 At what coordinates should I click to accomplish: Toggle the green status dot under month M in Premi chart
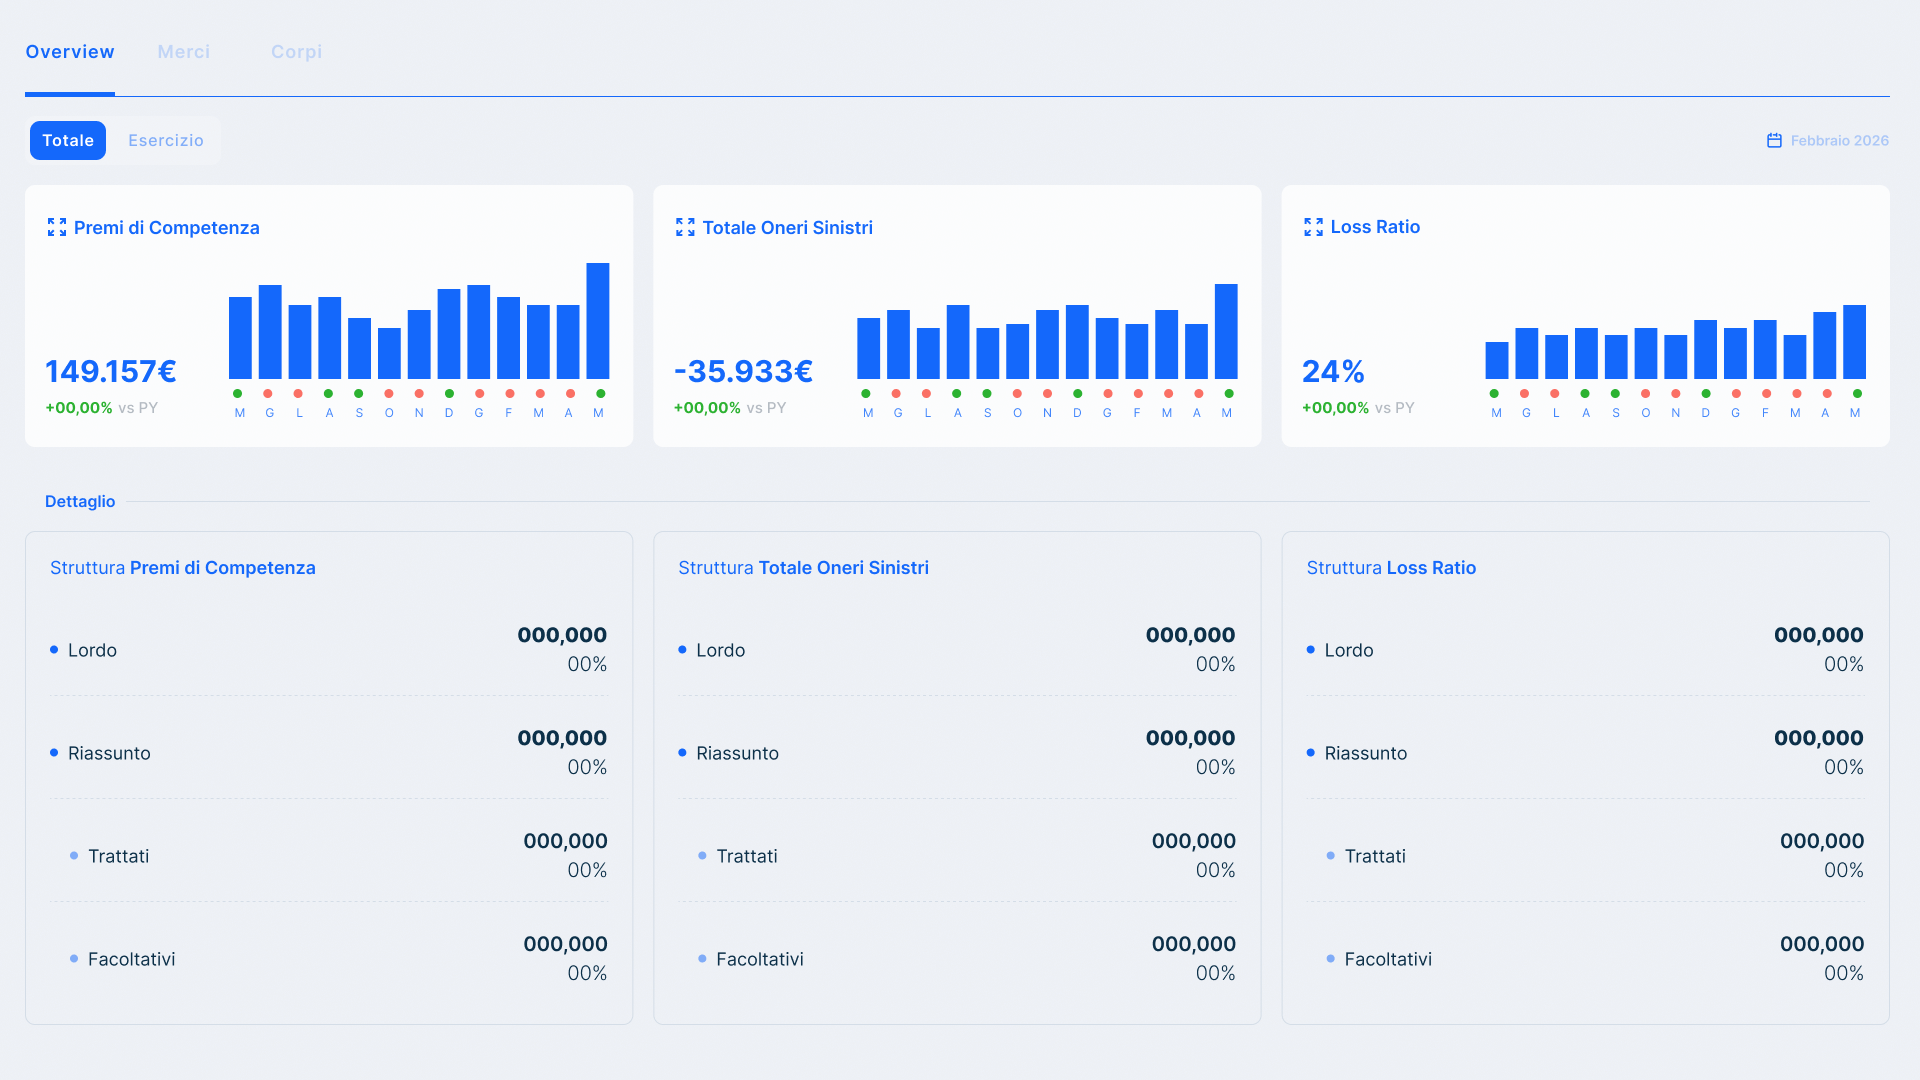coord(239,394)
